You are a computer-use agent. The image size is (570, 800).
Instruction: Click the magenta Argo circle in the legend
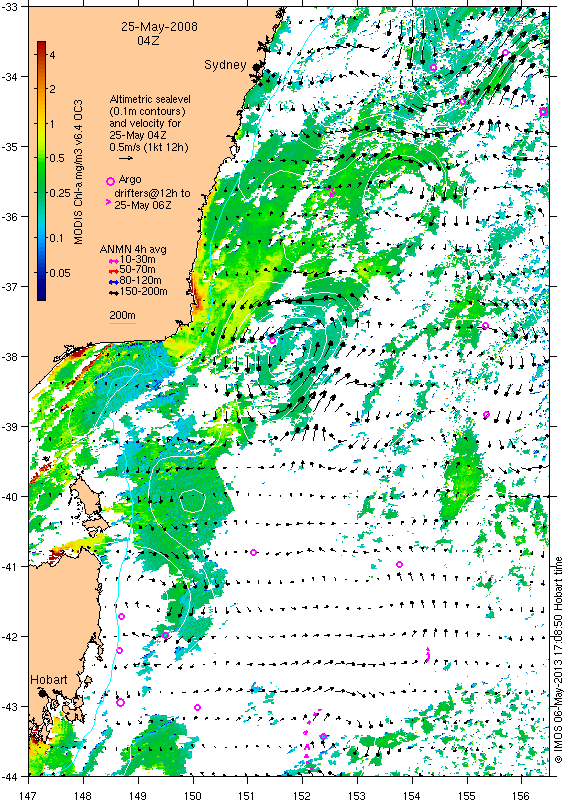click(x=110, y=181)
